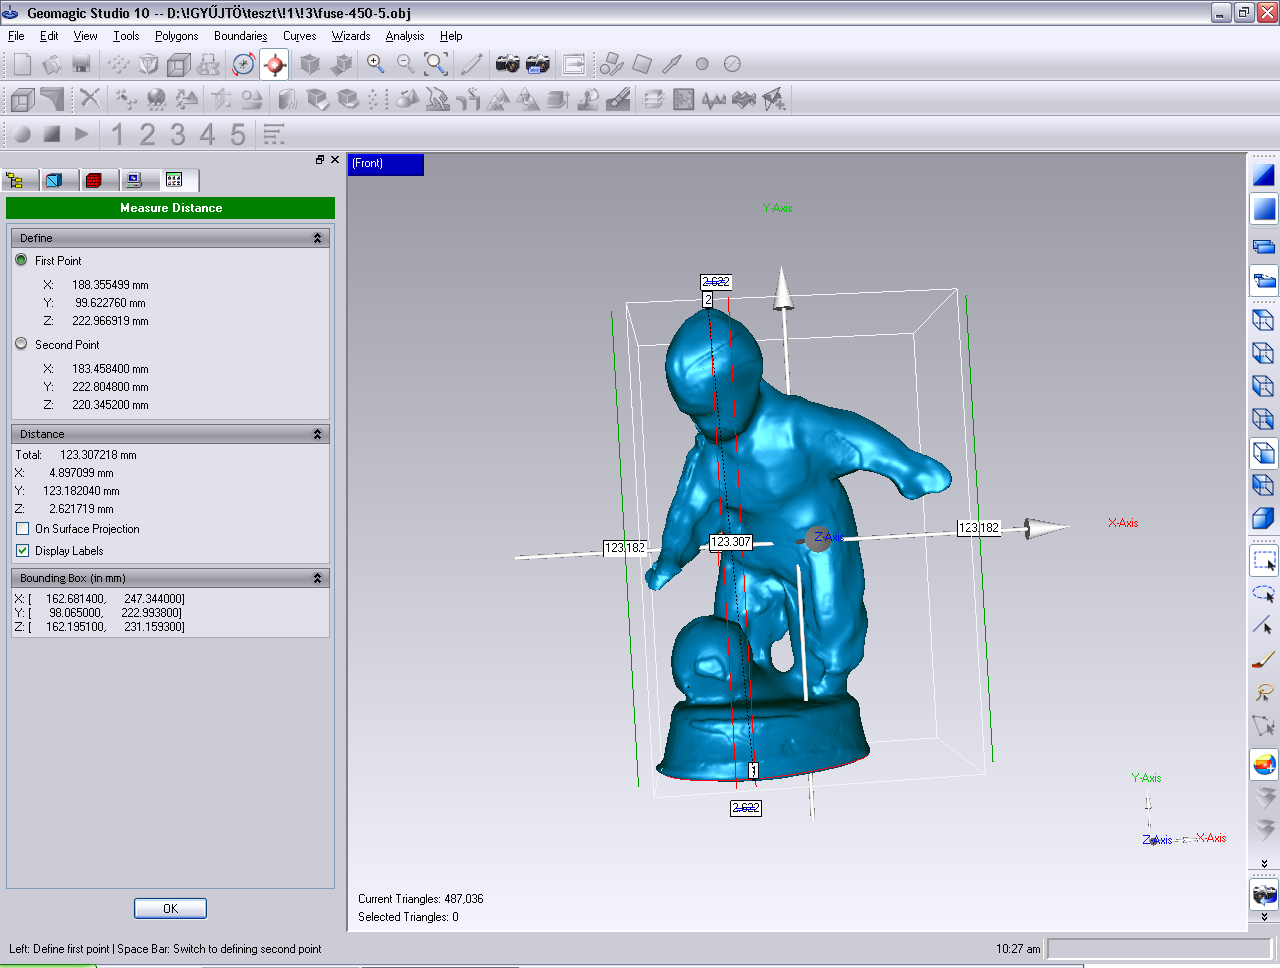Image resolution: width=1280 pixels, height=968 pixels.
Task: Click the Zoom In magnifier icon
Action: pyautogui.click(x=376, y=64)
